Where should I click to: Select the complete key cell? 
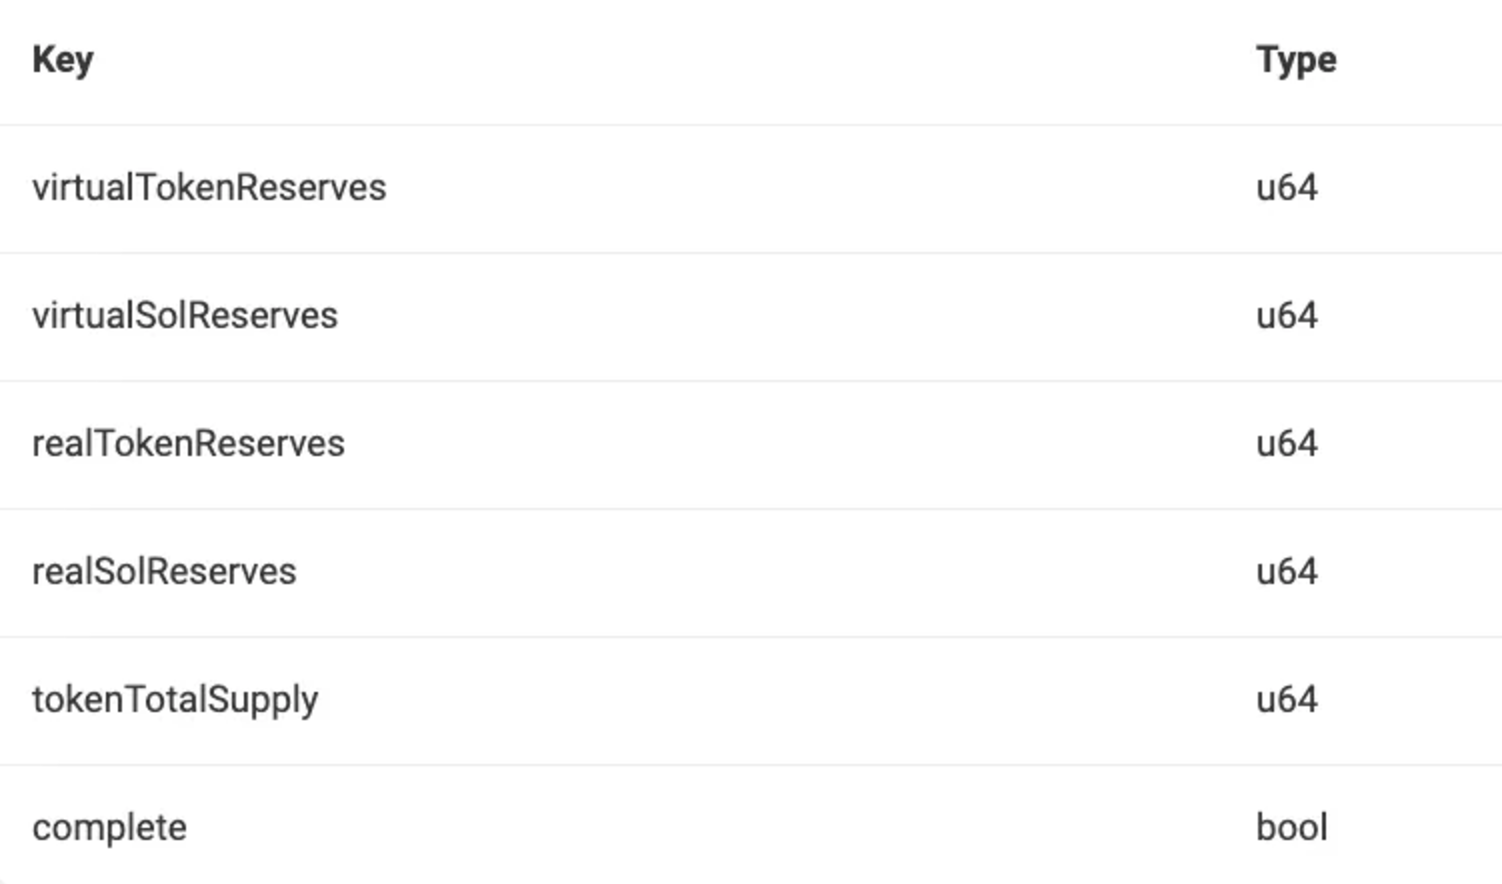(109, 828)
